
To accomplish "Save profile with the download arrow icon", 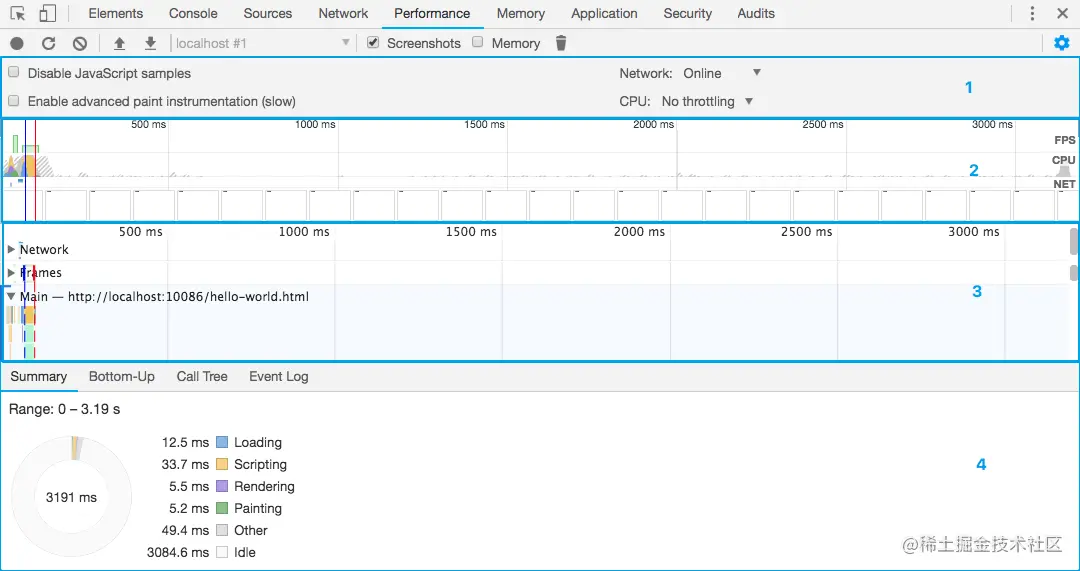I will pyautogui.click(x=150, y=43).
